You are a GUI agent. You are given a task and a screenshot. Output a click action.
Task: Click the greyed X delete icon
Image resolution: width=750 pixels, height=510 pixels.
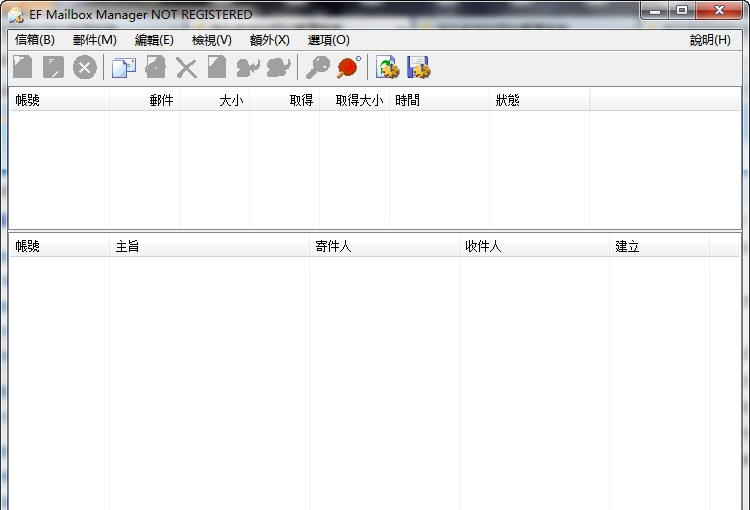click(186, 67)
